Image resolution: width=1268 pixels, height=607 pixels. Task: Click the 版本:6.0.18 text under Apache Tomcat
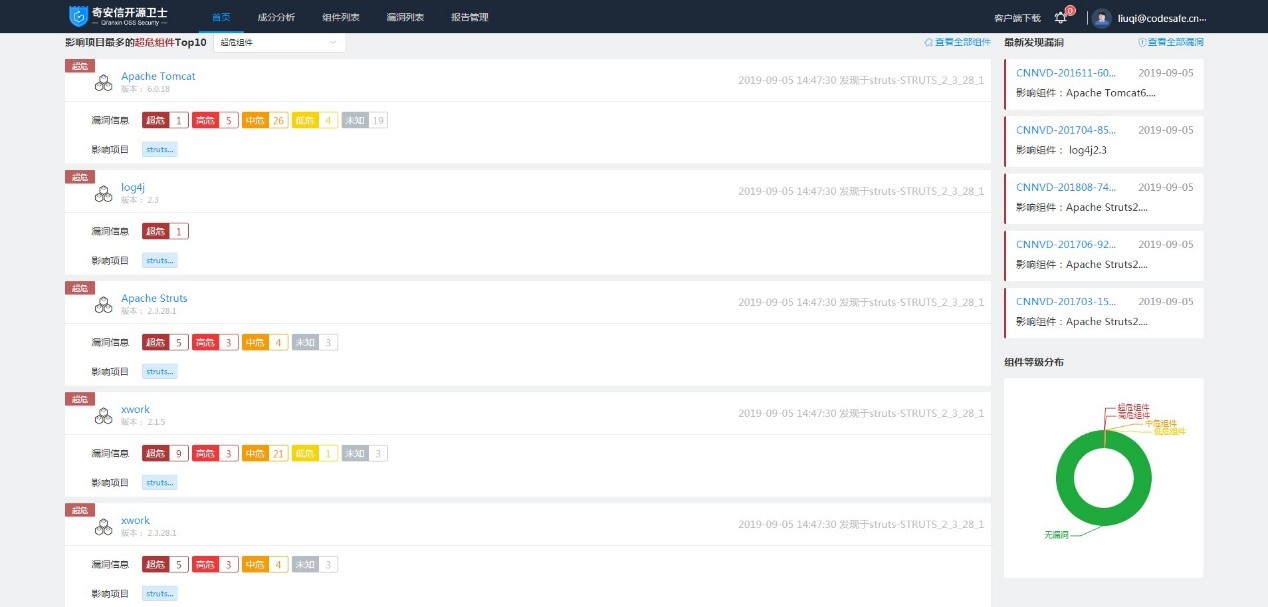point(145,89)
